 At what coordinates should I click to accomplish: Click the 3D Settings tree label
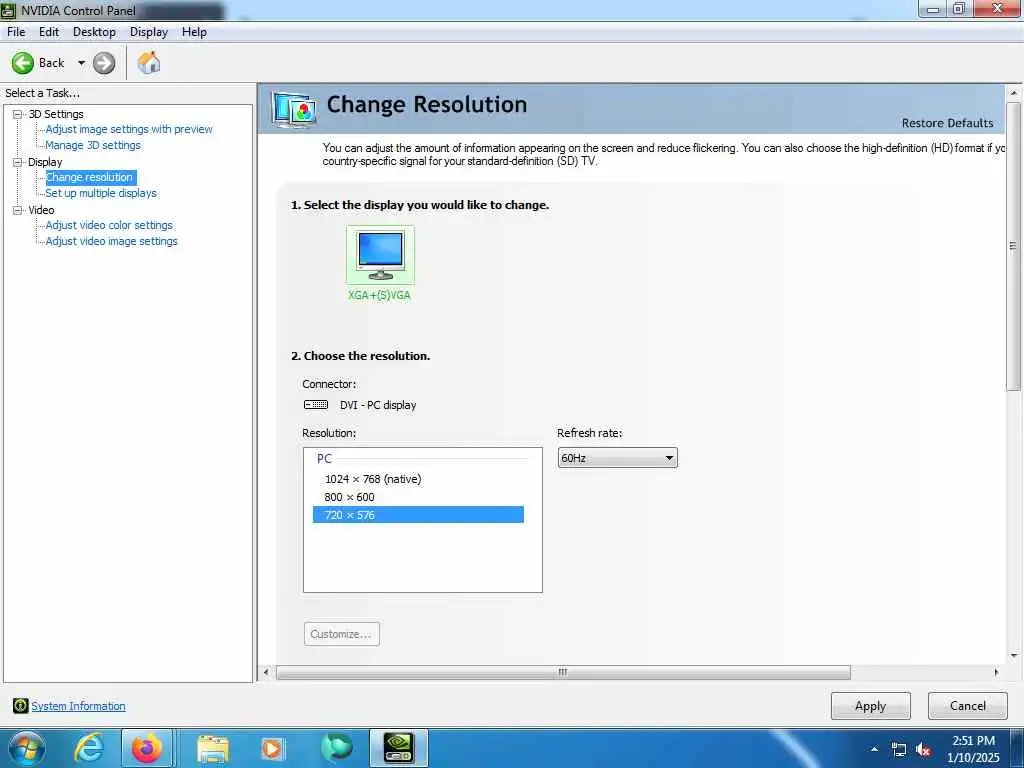click(x=56, y=114)
